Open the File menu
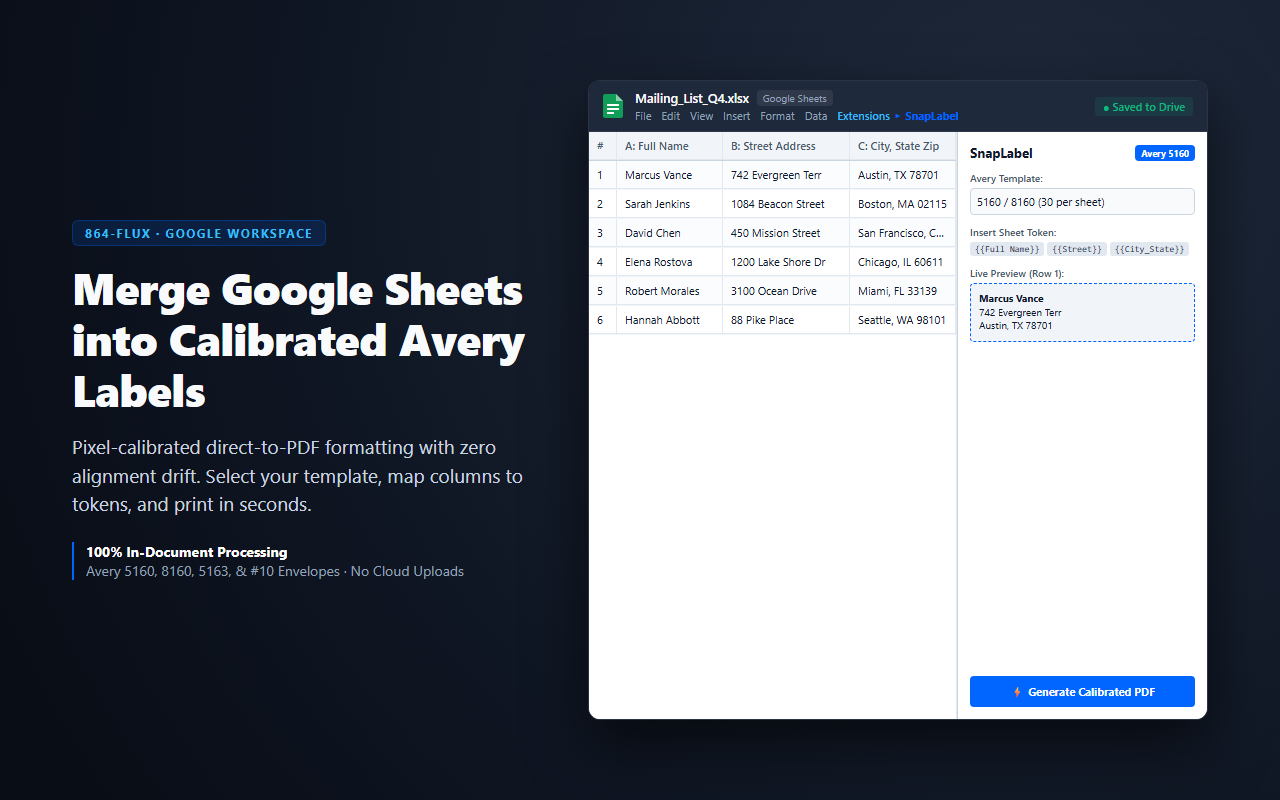Viewport: 1280px width, 800px height. point(643,116)
